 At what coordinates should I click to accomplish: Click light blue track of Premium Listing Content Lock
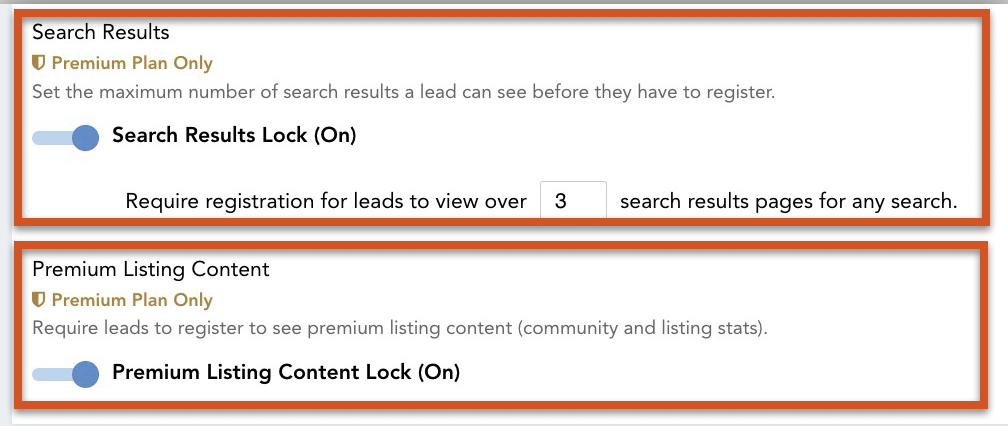coord(51,375)
